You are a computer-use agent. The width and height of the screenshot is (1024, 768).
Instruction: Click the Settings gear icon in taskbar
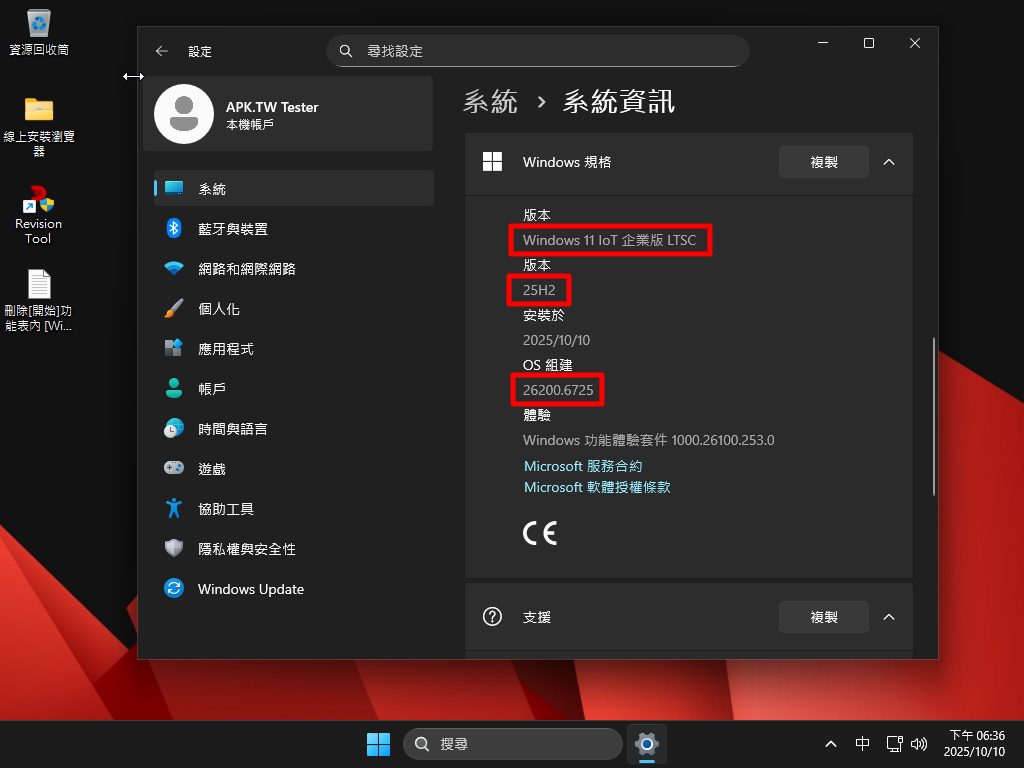pos(647,744)
